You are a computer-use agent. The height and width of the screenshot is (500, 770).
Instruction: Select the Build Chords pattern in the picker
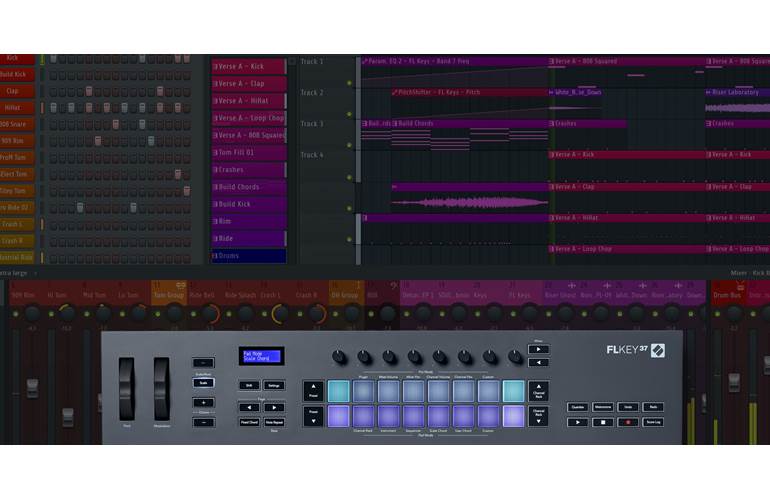click(x=248, y=187)
